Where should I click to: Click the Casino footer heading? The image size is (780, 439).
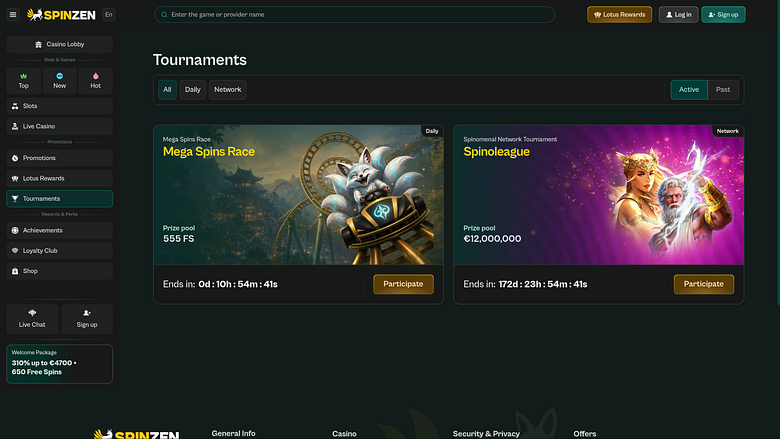(344, 434)
